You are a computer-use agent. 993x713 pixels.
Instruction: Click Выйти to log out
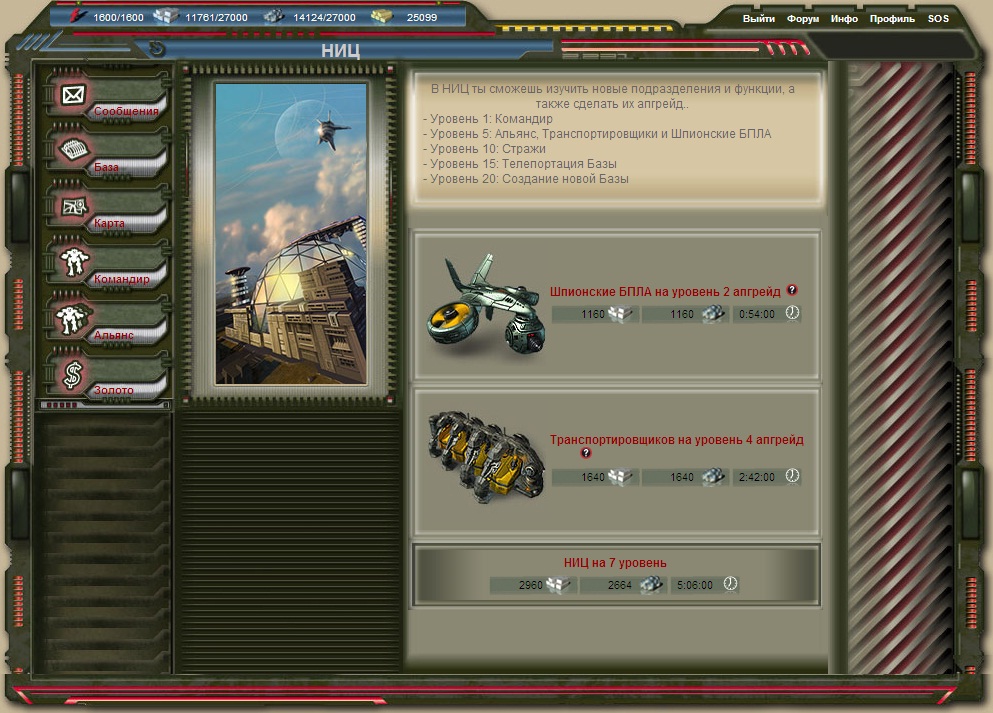(x=759, y=19)
